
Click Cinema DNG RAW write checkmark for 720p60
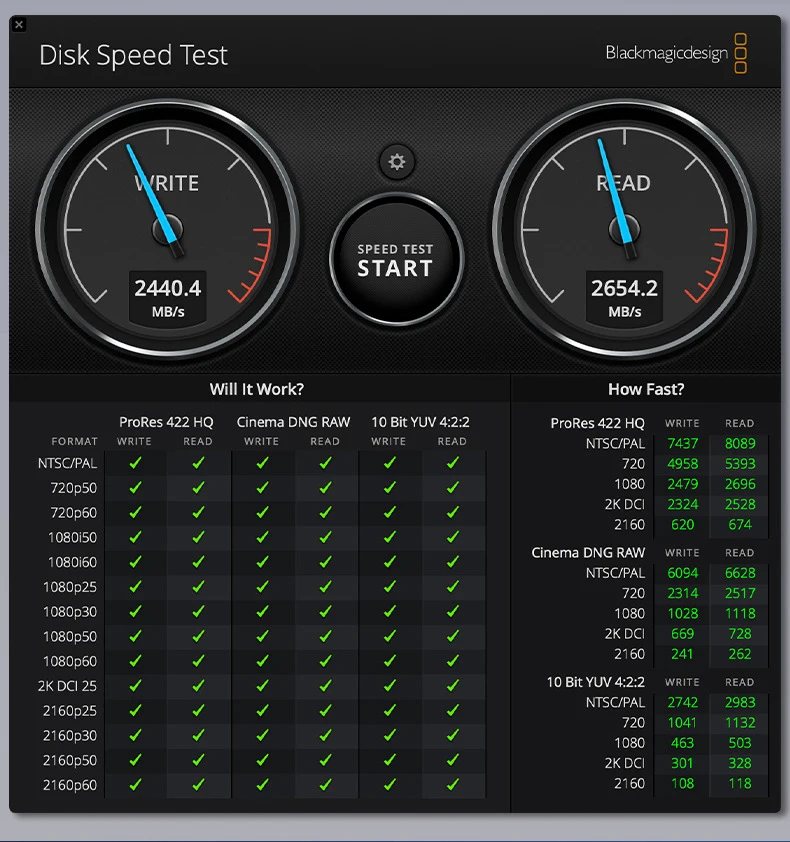[262, 512]
